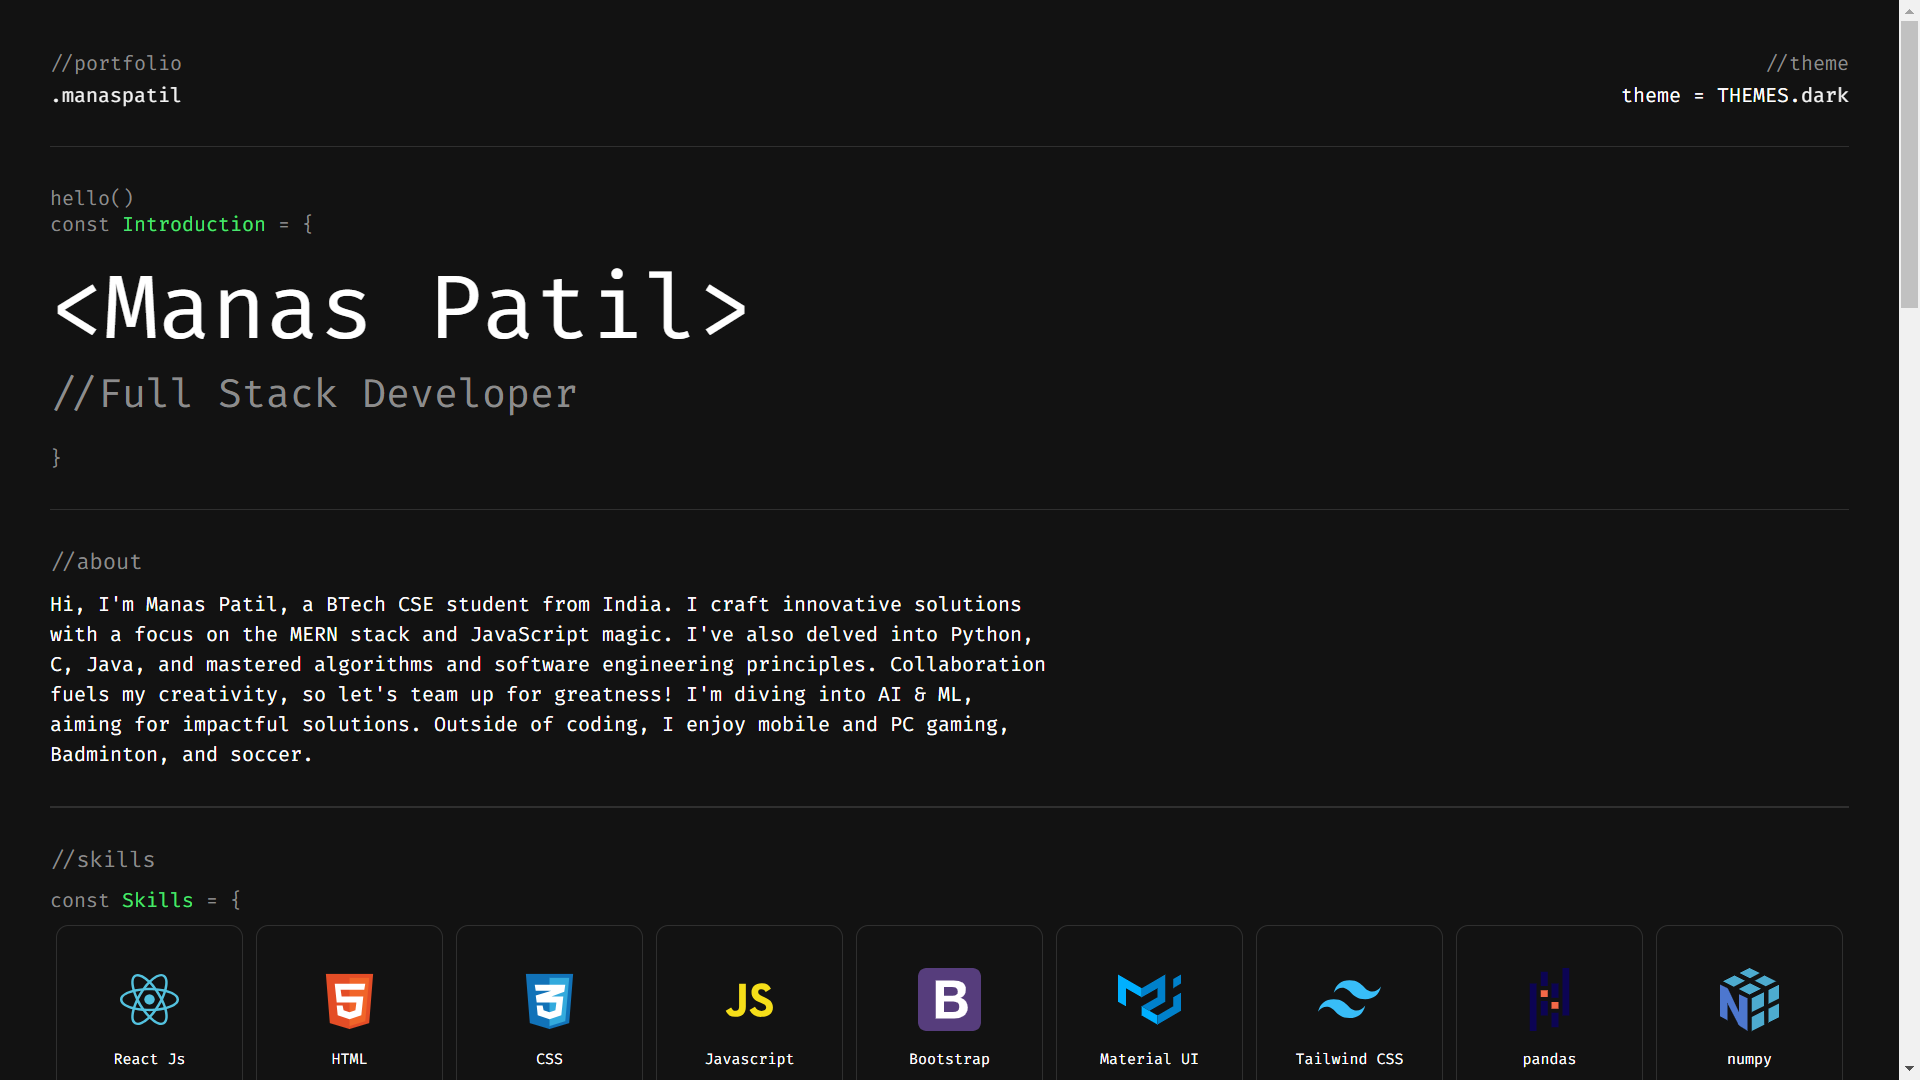Click the numpy cube icon
Viewport: 1920px width, 1080px height.
click(x=1749, y=999)
